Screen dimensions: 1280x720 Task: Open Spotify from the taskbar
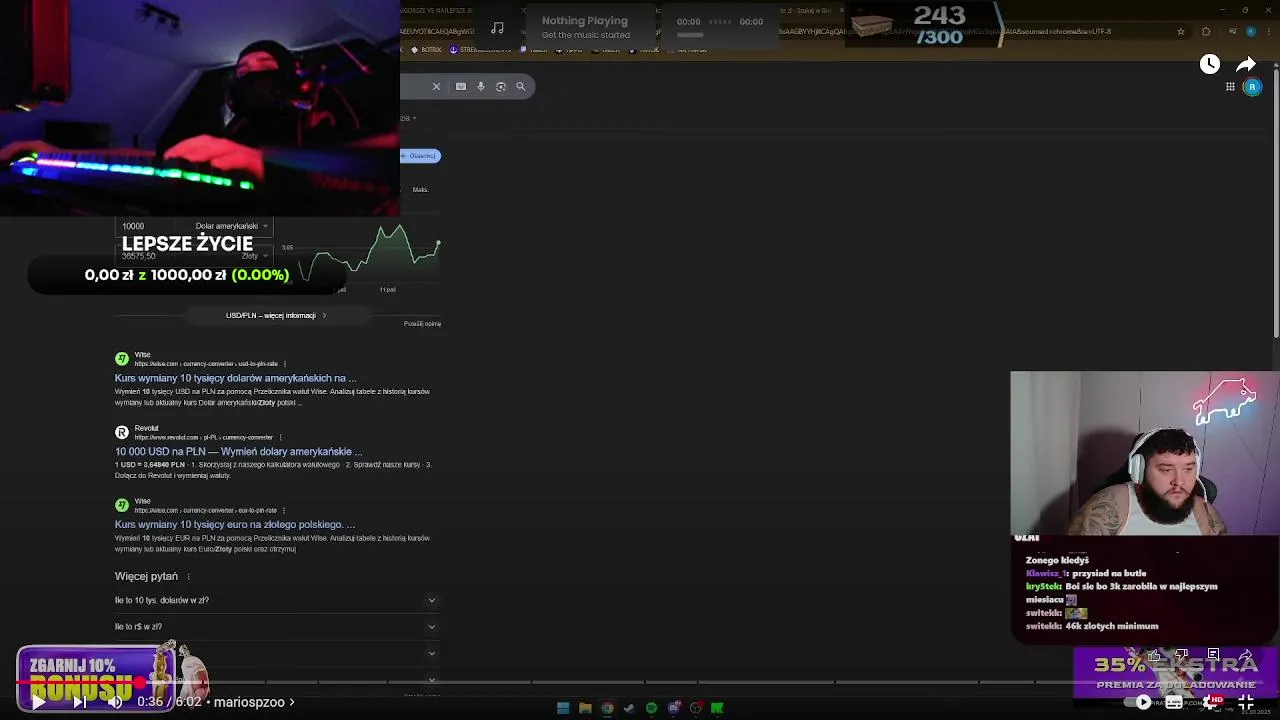point(651,708)
